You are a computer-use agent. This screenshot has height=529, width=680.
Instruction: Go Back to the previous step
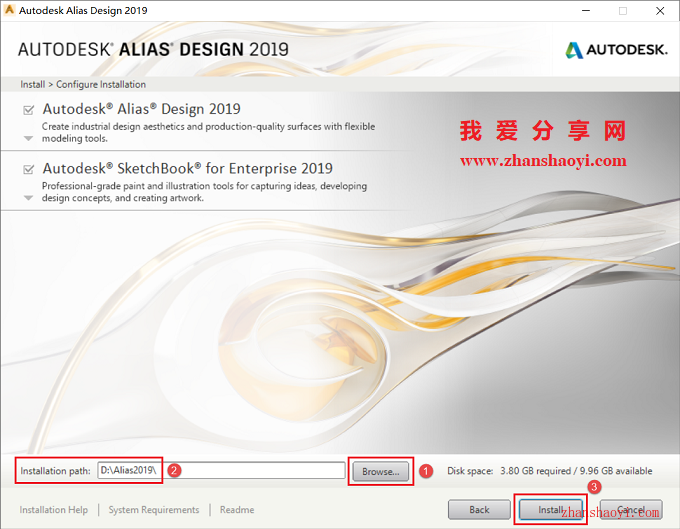[479, 509]
